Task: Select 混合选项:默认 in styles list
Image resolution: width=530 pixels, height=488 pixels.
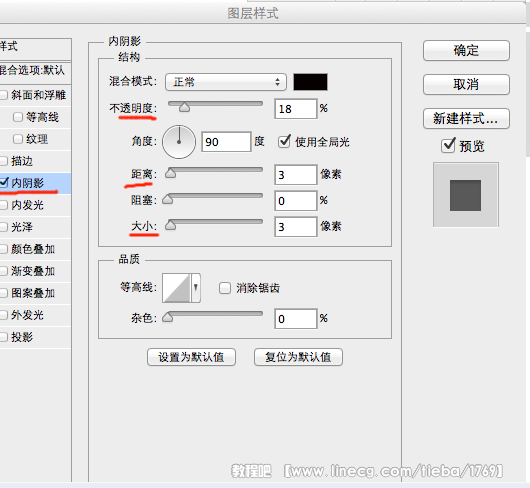Action: 35,70
